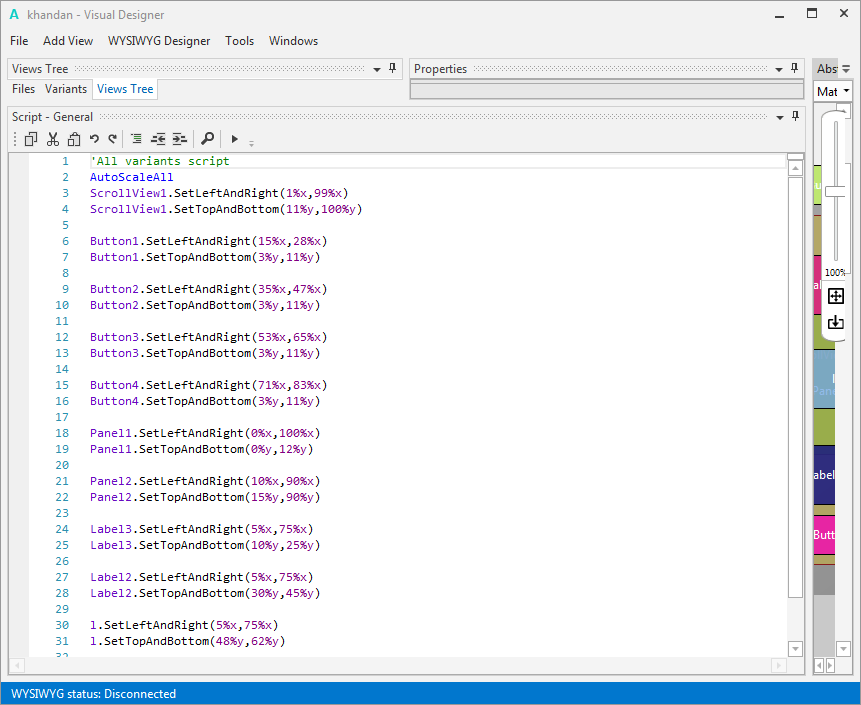This screenshot has width=861, height=705.
Task: Open the search magnifier tool
Action: (207, 139)
